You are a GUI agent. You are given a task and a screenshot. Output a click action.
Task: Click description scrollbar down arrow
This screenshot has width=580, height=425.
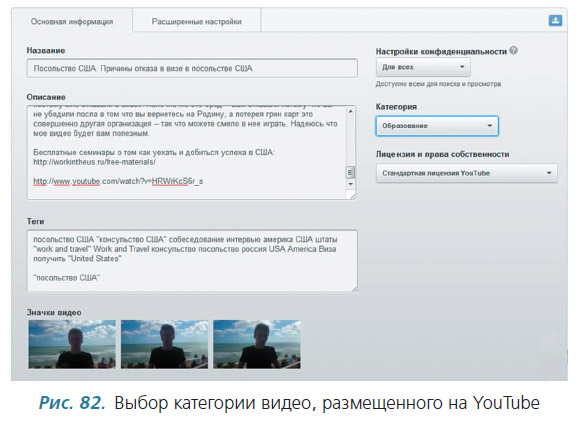click(350, 184)
